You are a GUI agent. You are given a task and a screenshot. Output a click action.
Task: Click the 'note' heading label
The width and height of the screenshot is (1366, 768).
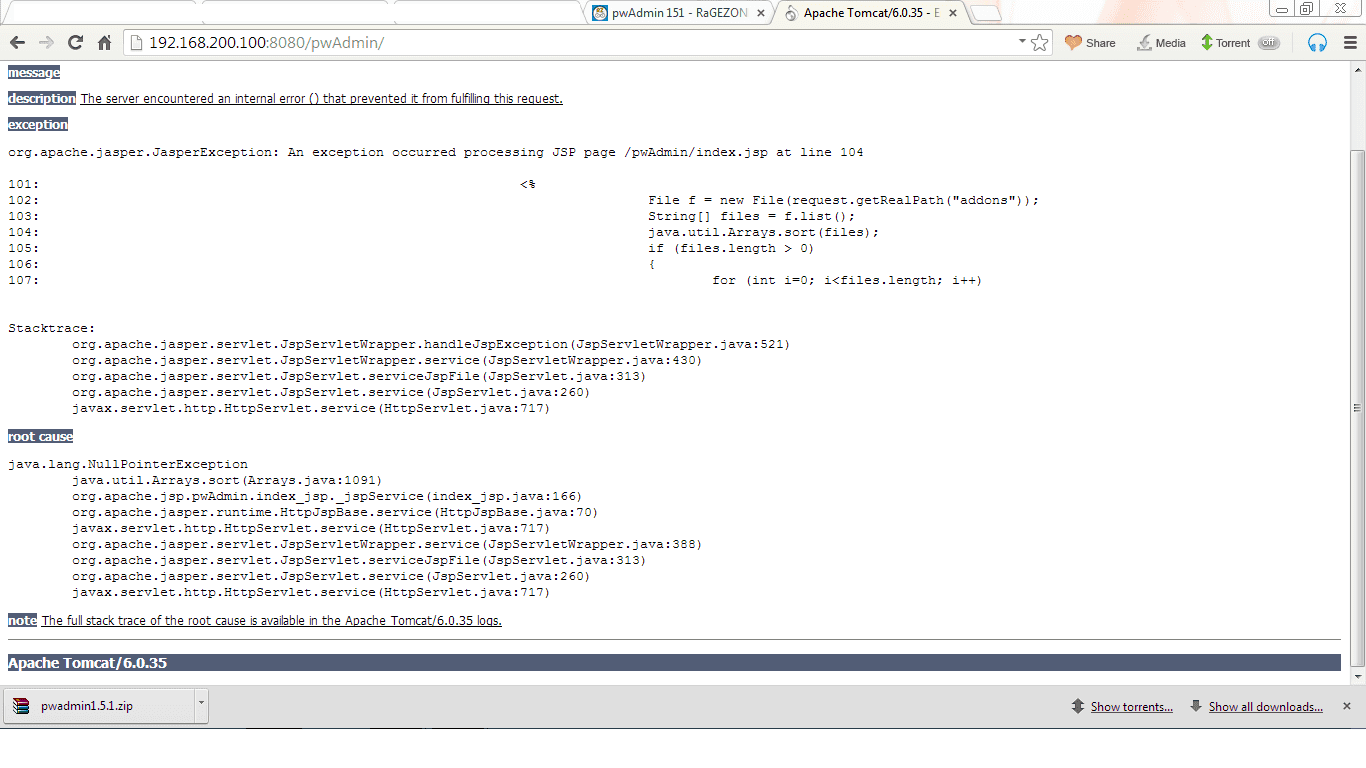click(22, 621)
